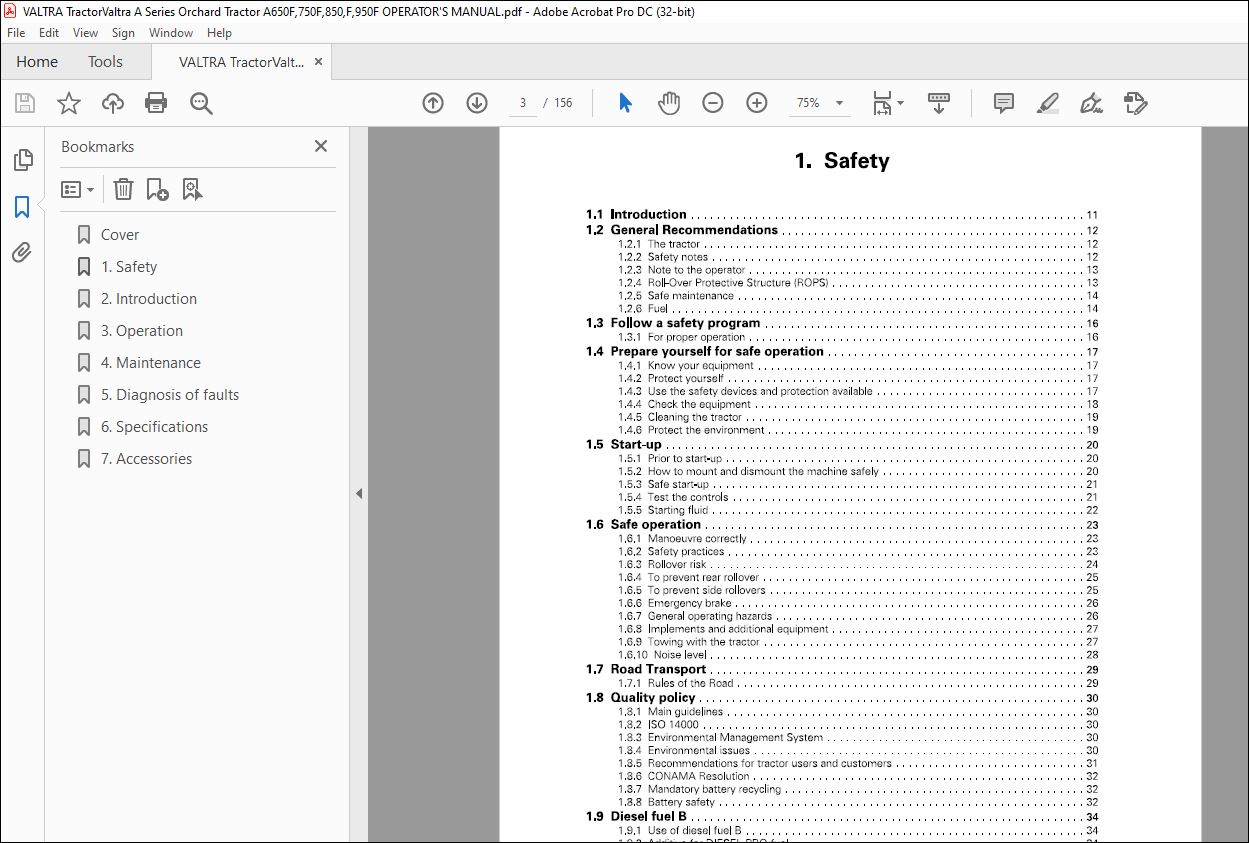Open the Sign document pen icon
Viewport: 1249px width, 843px height.
[x=1091, y=103]
